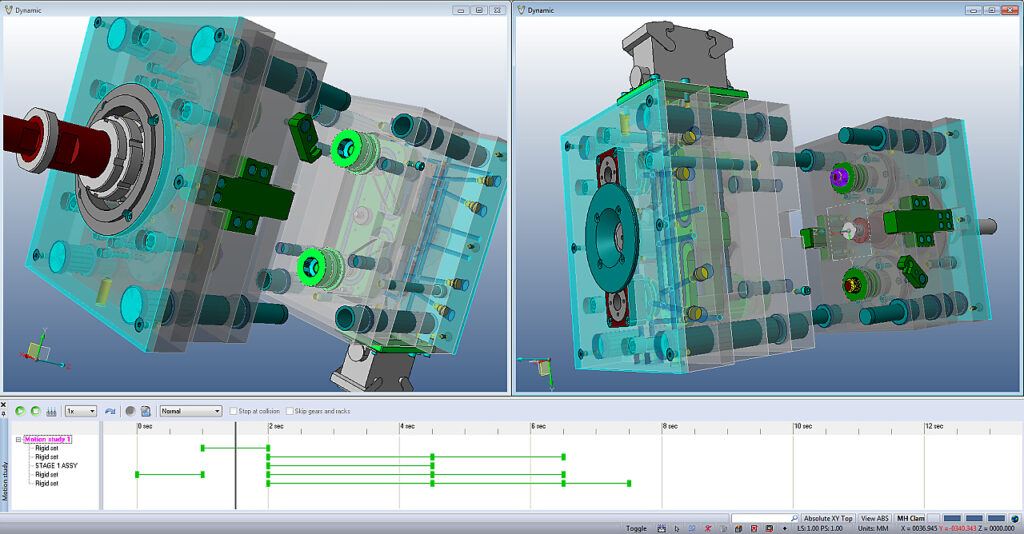This screenshot has width=1024, height=534.
Task: Select STAGE 1 ASSY in the tree
Action: [x=56, y=466]
